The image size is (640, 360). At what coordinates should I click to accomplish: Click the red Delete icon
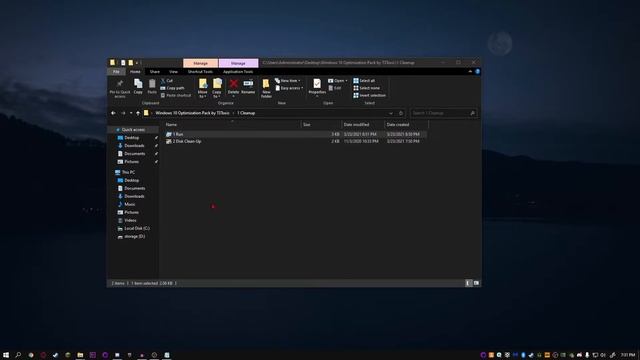[233, 84]
